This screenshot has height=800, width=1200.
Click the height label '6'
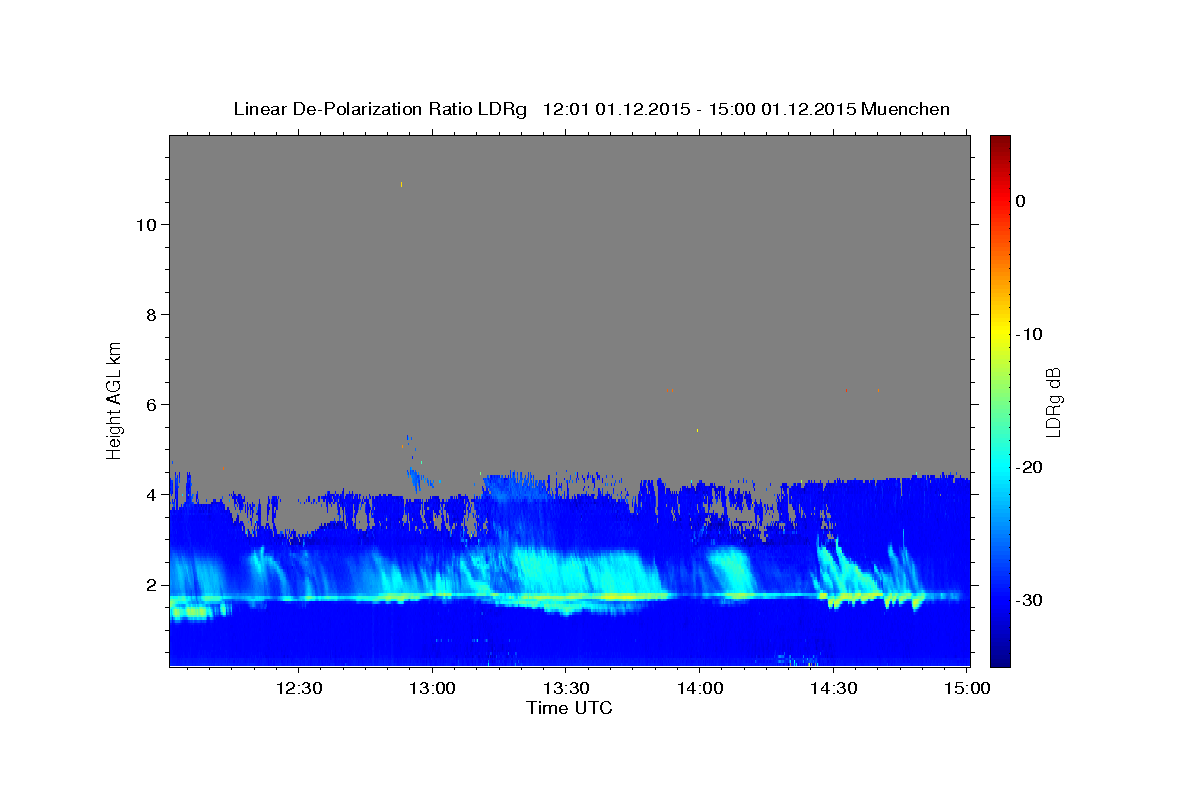150,404
